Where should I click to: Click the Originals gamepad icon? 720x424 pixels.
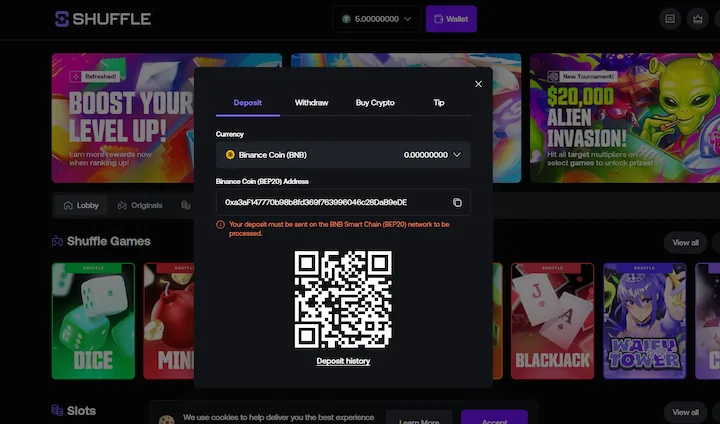coord(122,205)
